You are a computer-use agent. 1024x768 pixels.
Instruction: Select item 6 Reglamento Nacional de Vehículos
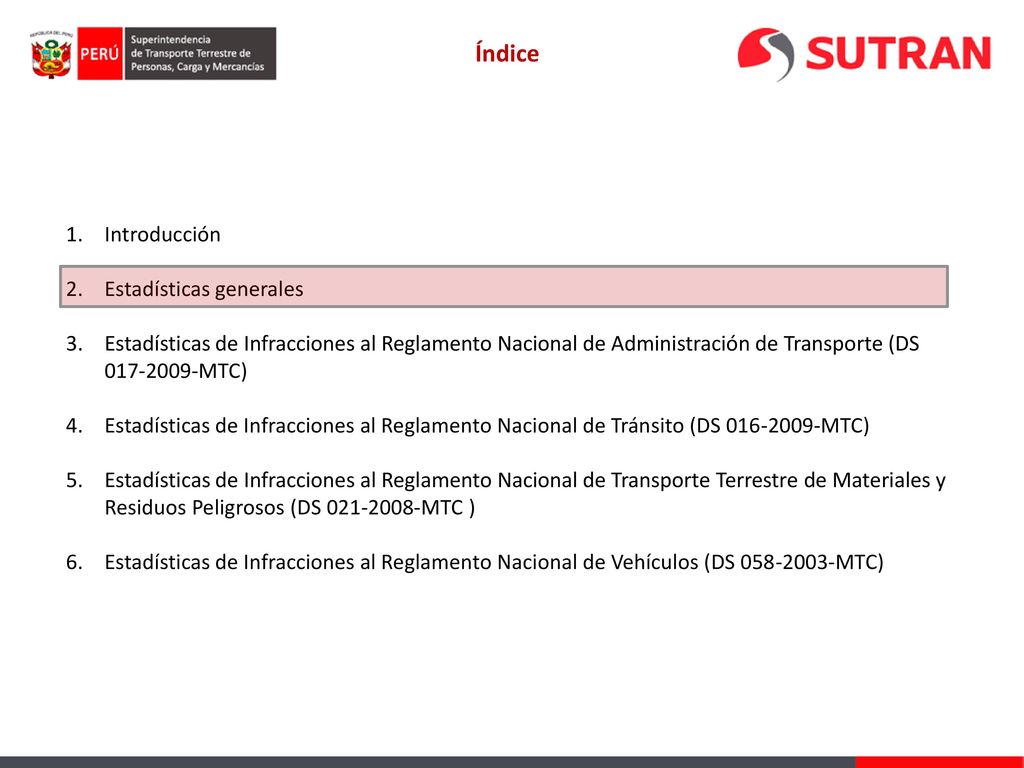(475, 562)
